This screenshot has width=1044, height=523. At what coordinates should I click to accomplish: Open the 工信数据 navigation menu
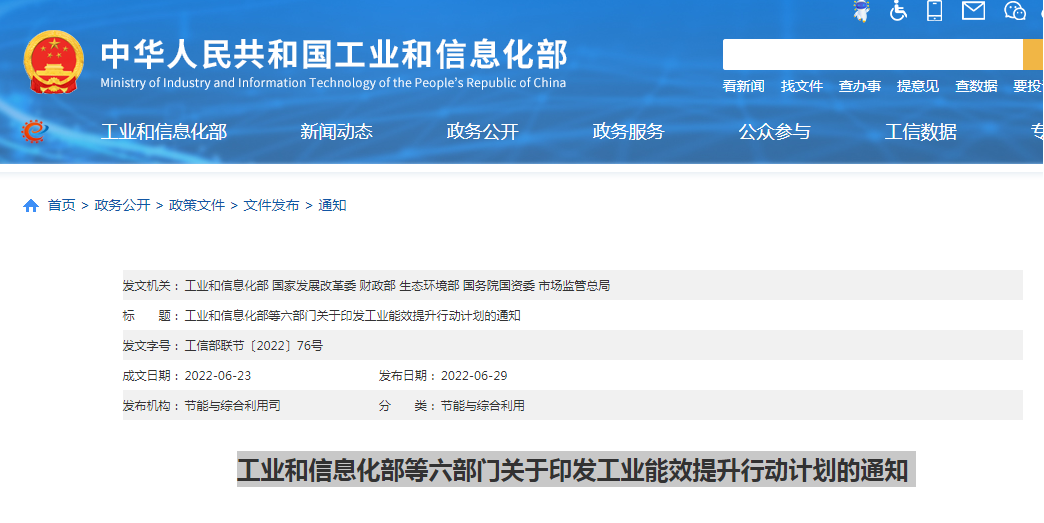(920, 132)
